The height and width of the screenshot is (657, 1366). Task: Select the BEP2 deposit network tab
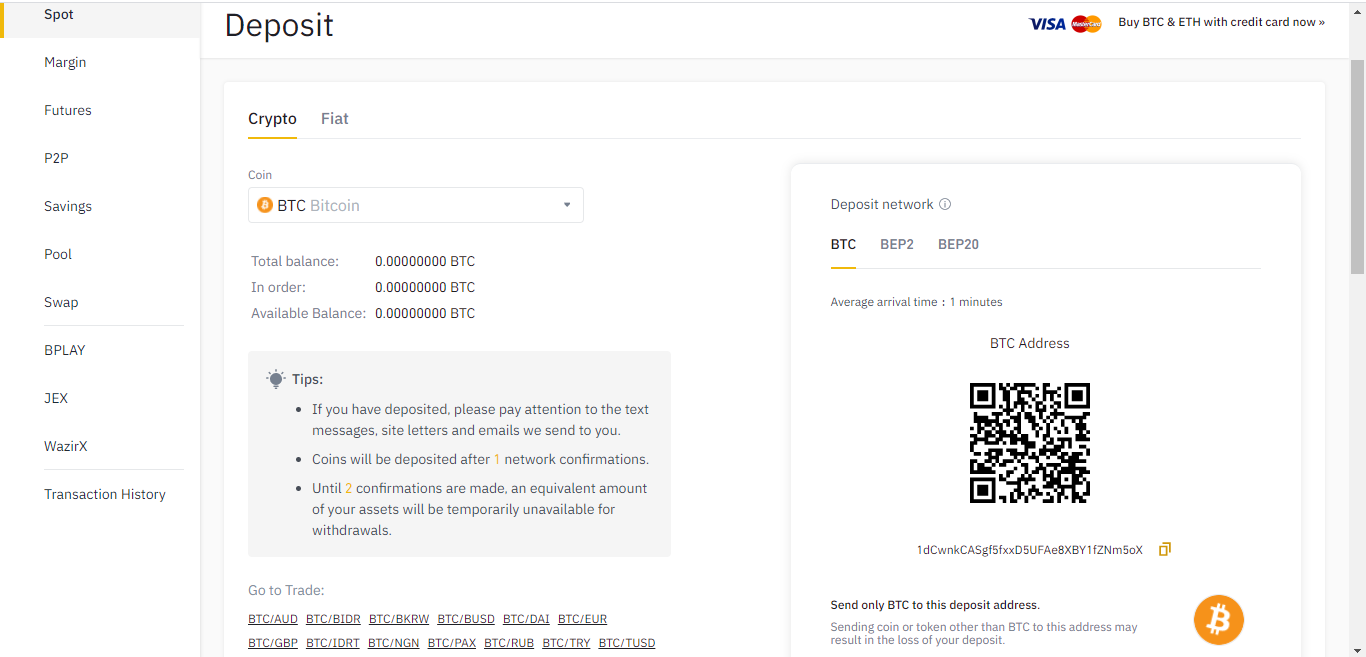coord(897,244)
